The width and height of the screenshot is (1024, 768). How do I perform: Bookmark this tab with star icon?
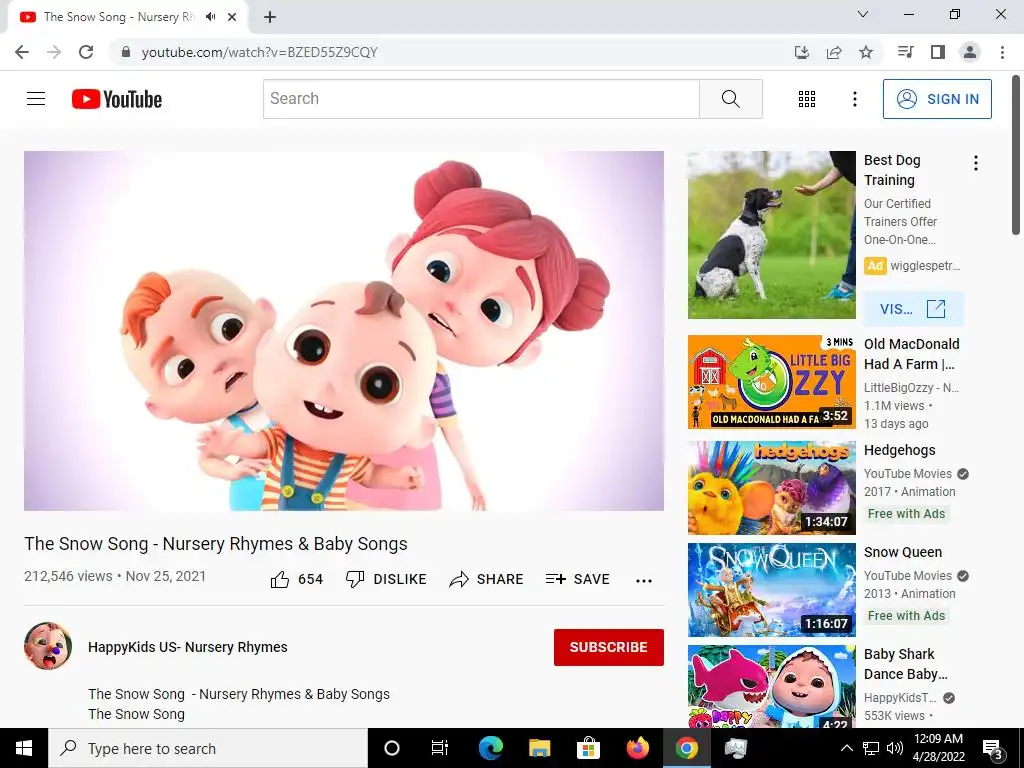[x=865, y=52]
